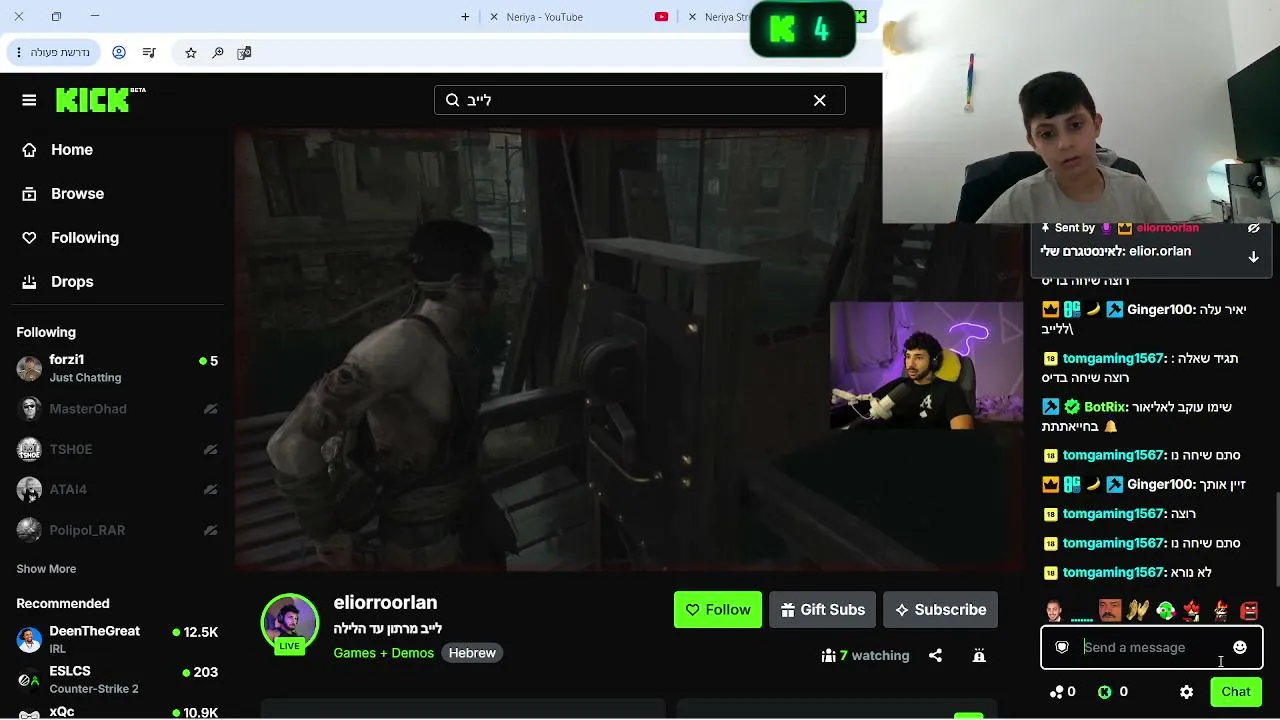
Task: Open ATAI4 channel from Following list
Action: pos(117,490)
